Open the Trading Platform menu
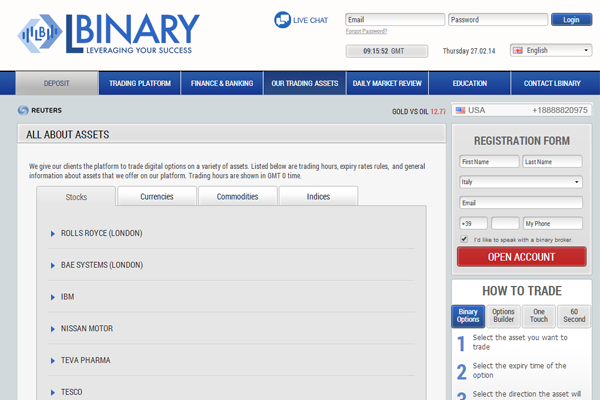Image resolution: width=600 pixels, height=400 pixels. [x=140, y=83]
